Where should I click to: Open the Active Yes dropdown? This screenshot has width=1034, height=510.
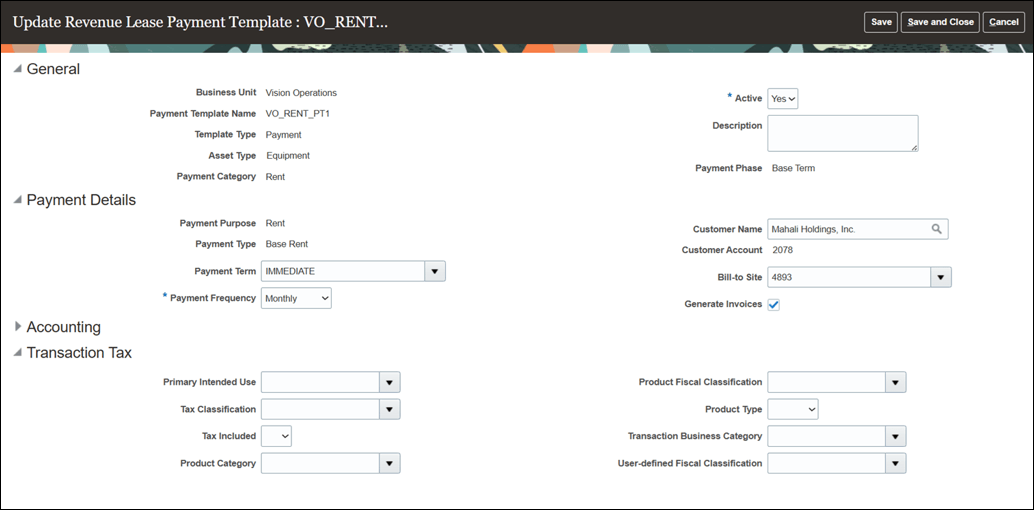(x=783, y=98)
